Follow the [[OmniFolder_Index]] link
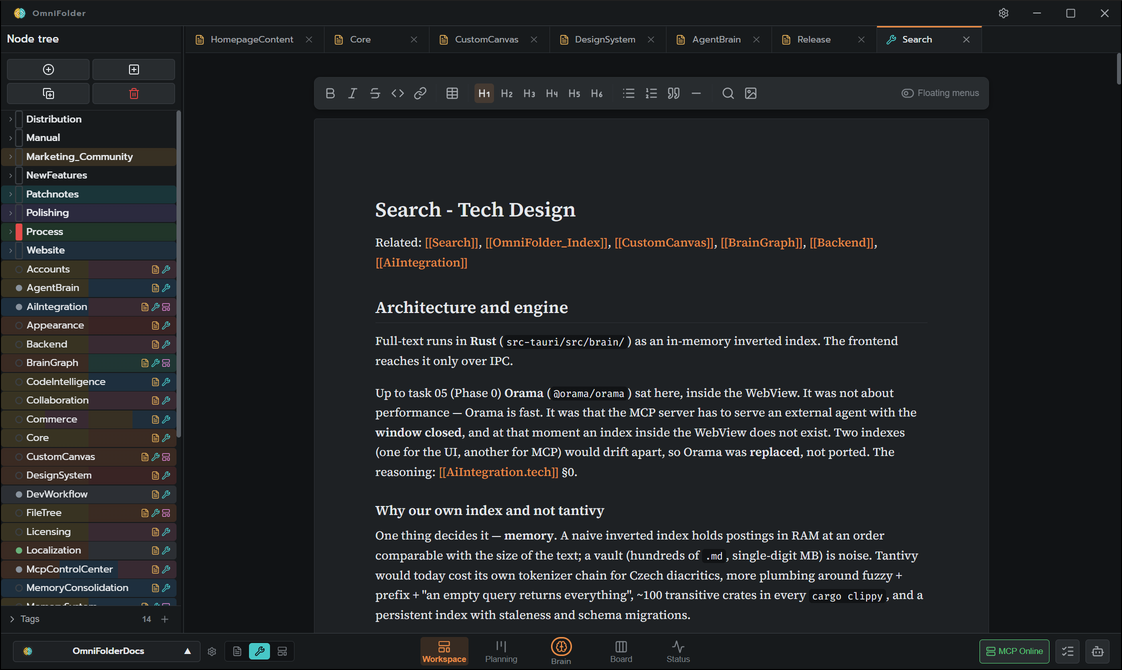The image size is (1122, 670). [x=547, y=243]
